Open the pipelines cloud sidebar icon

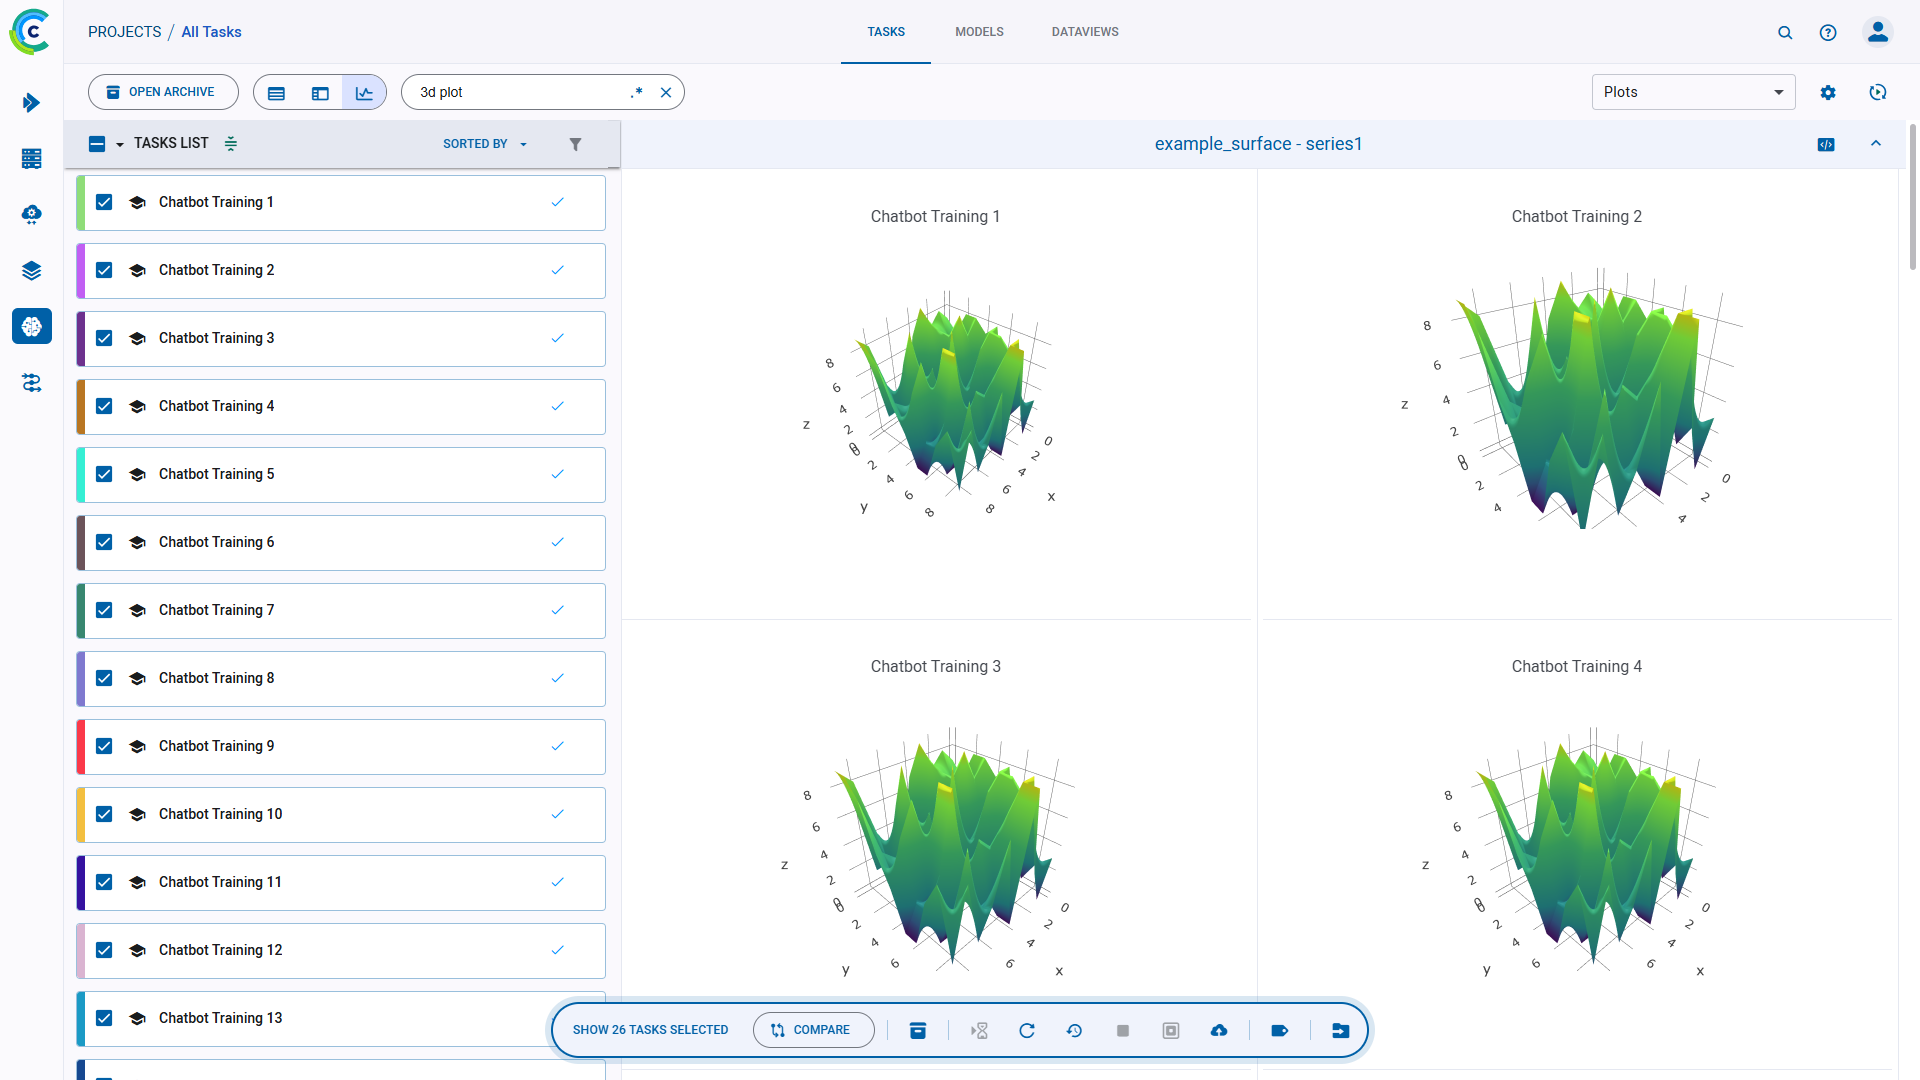click(x=31, y=214)
